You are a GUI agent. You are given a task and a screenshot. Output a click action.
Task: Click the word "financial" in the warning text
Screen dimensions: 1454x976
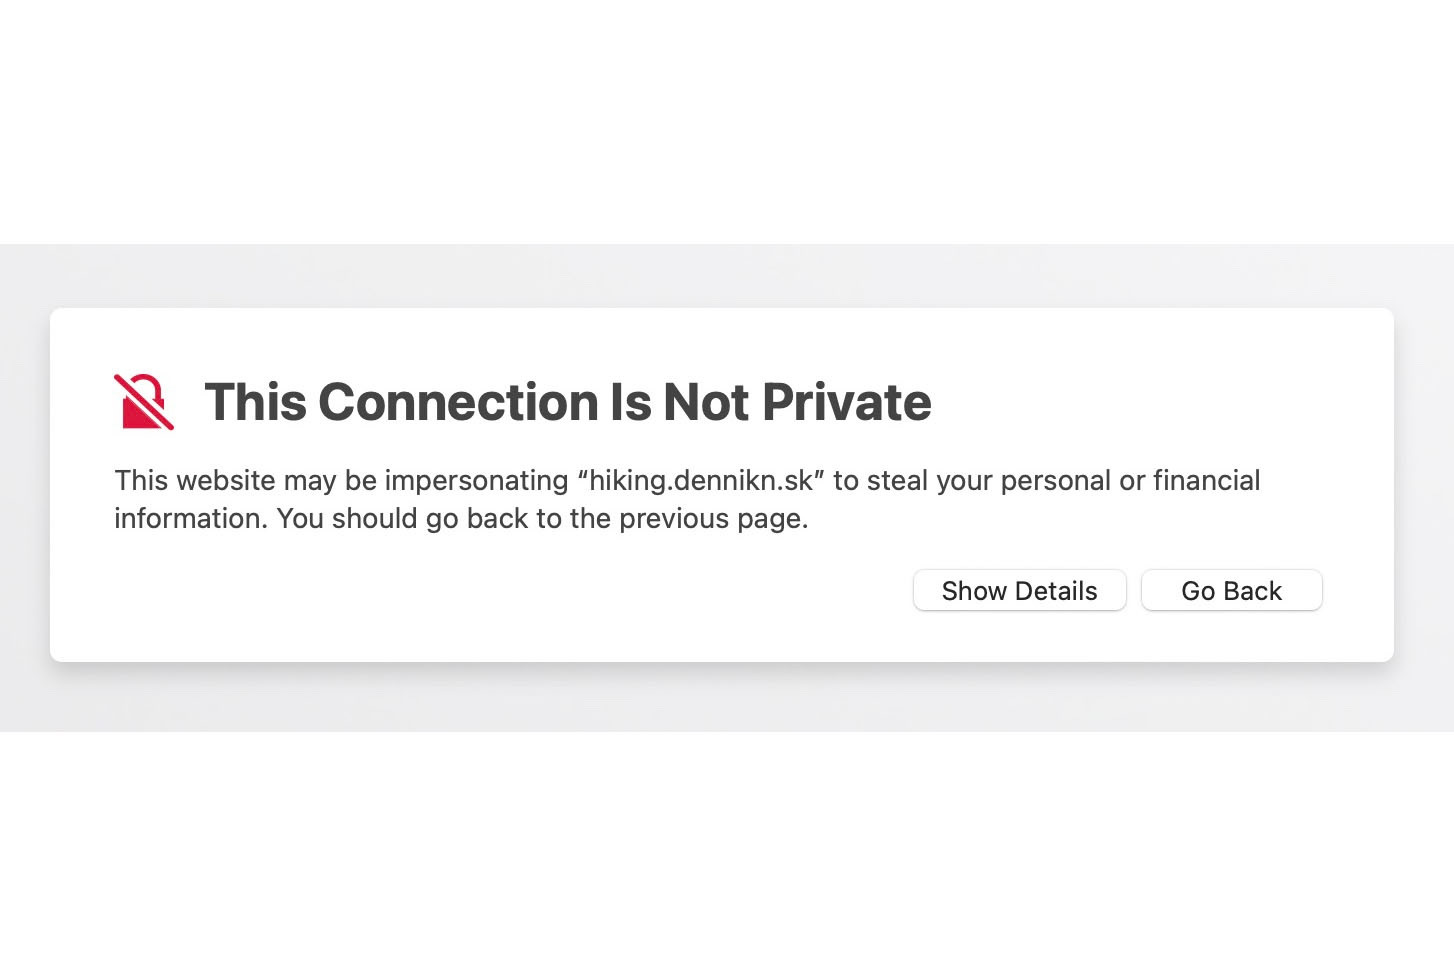[1206, 481]
